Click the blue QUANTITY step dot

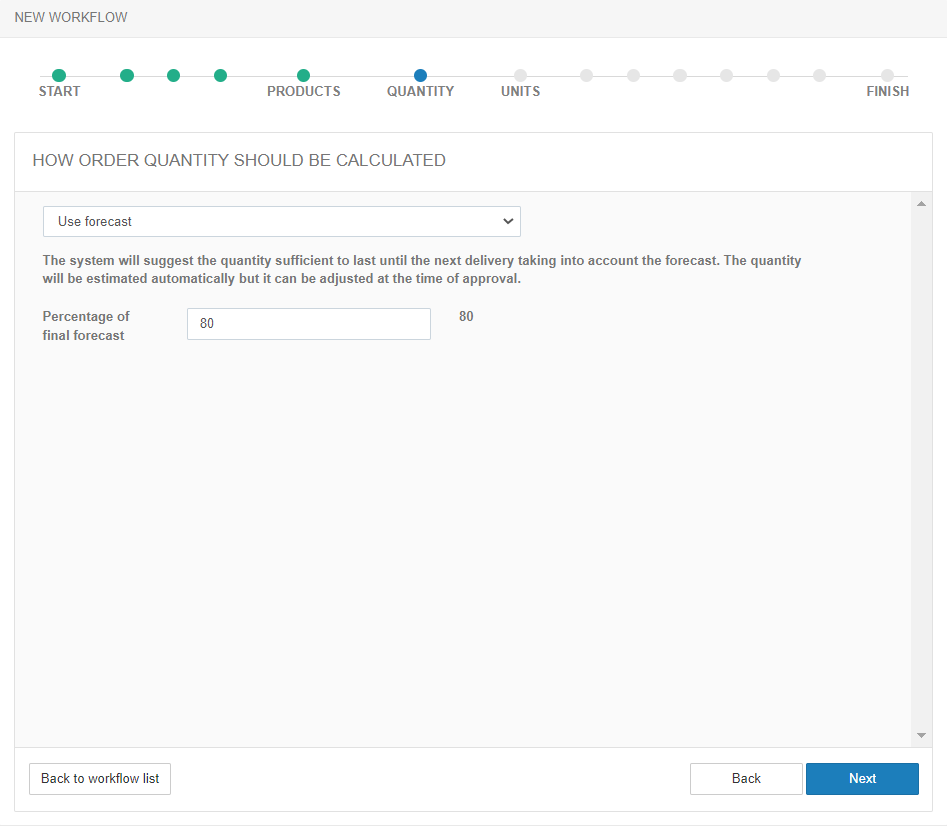[420, 76]
